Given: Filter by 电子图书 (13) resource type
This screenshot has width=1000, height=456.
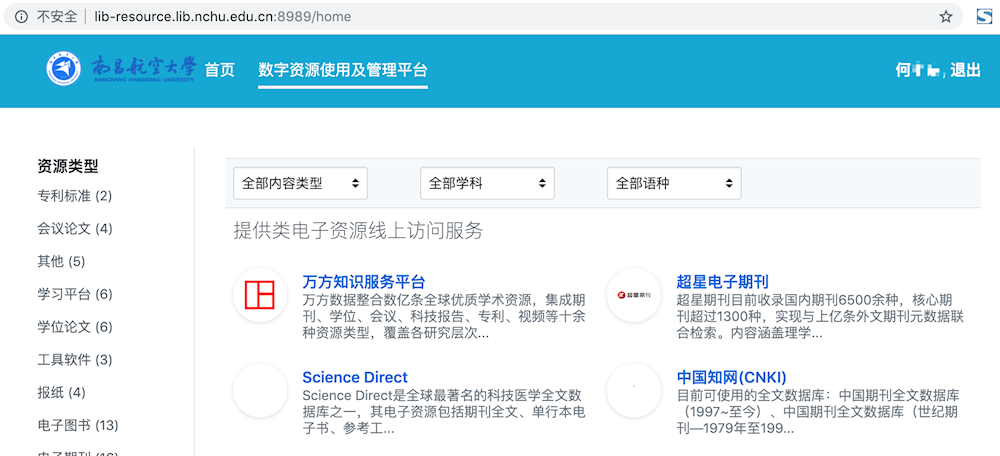Looking at the screenshot, I should pos(78,425).
